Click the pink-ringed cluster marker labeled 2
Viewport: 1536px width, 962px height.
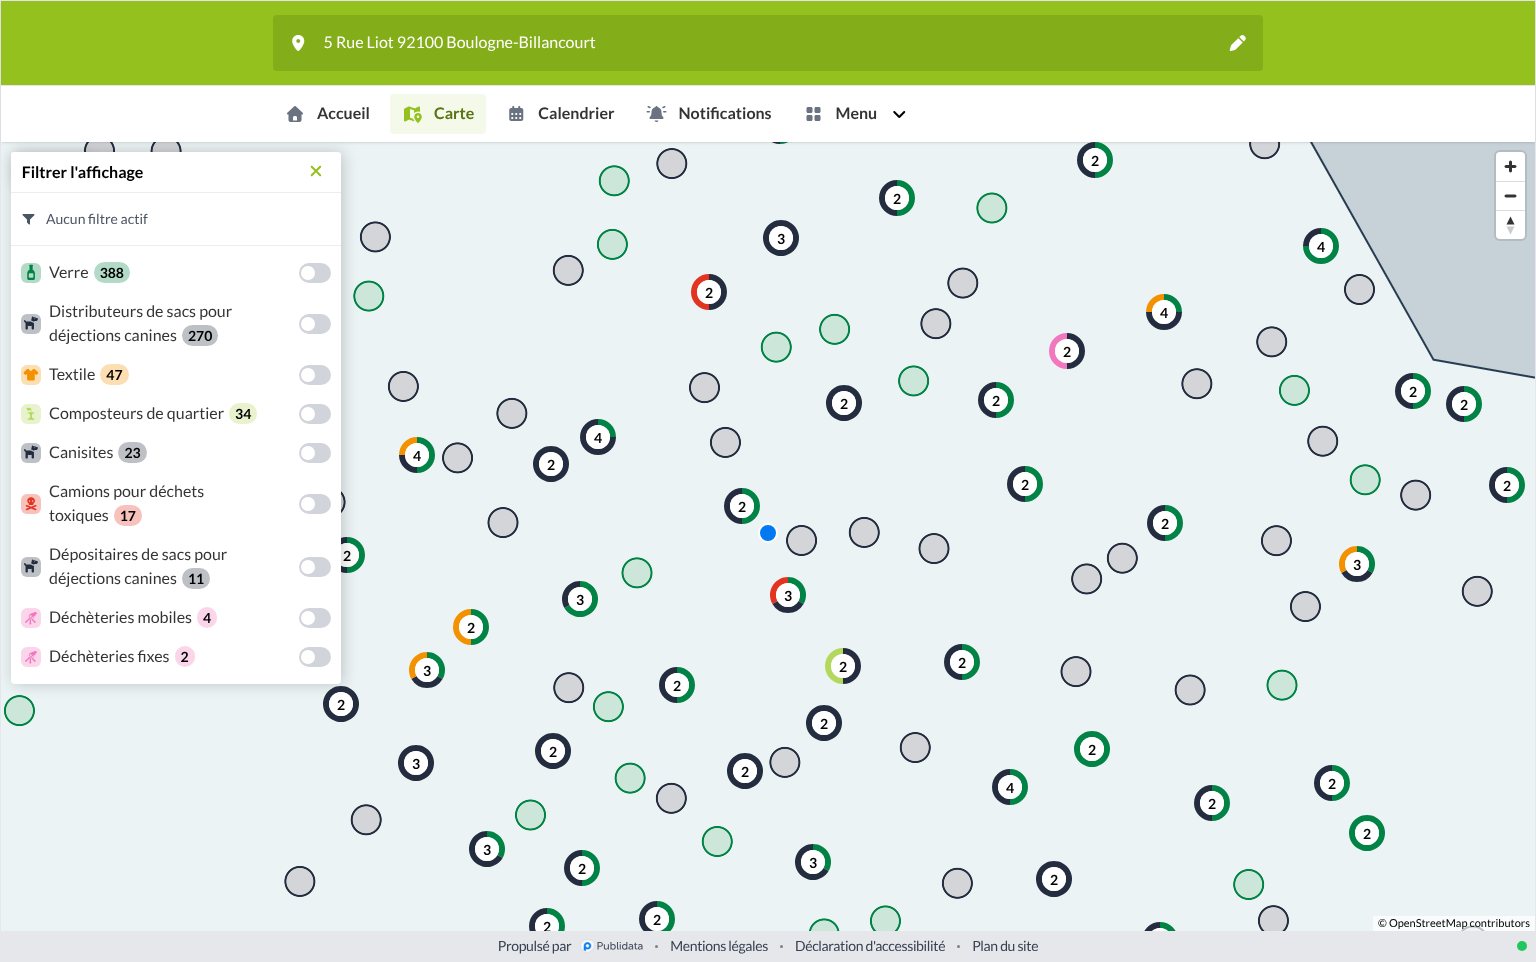(x=1067, y=352)
